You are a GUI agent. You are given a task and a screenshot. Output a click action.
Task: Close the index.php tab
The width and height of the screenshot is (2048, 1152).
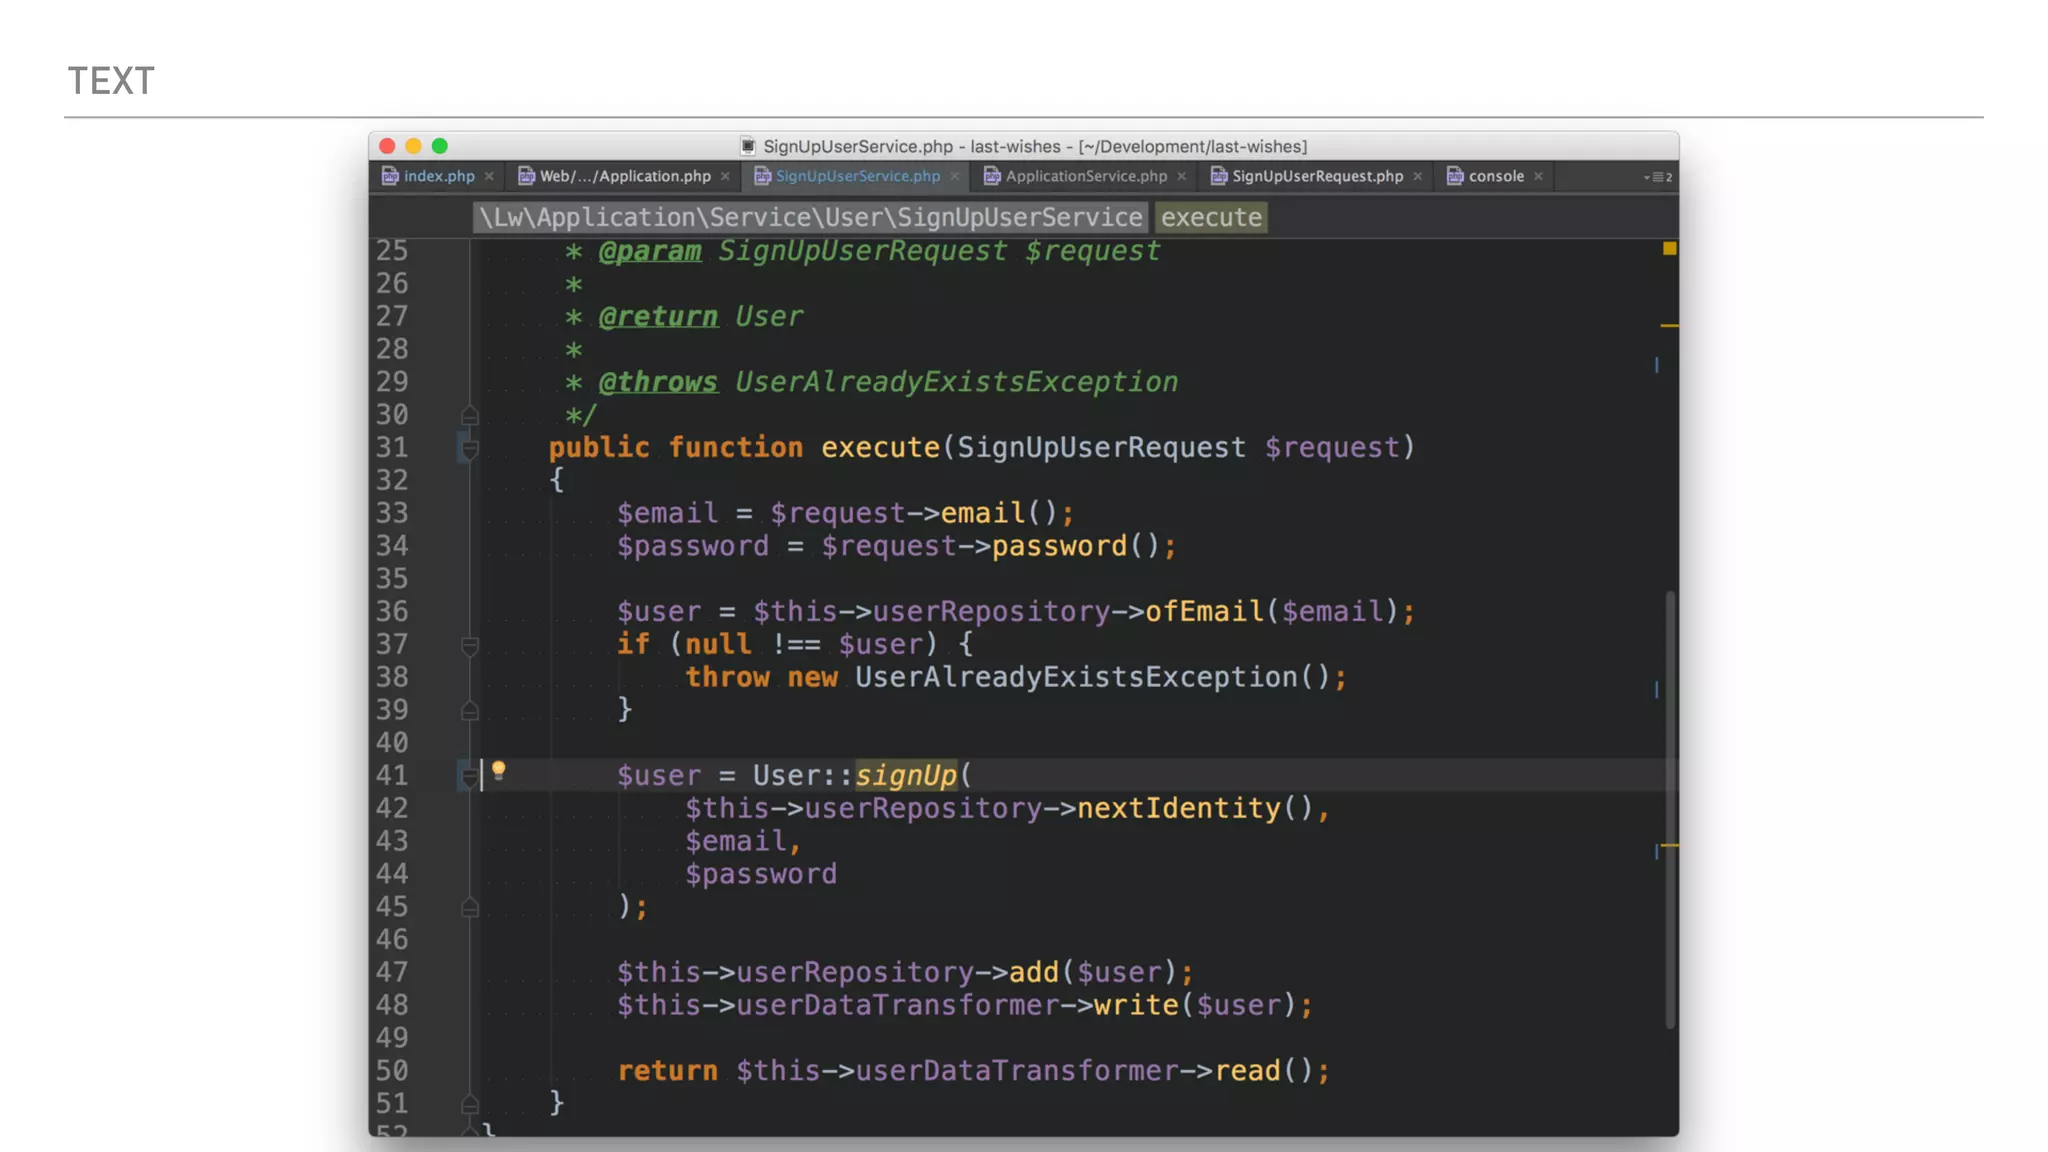(489, 176)
